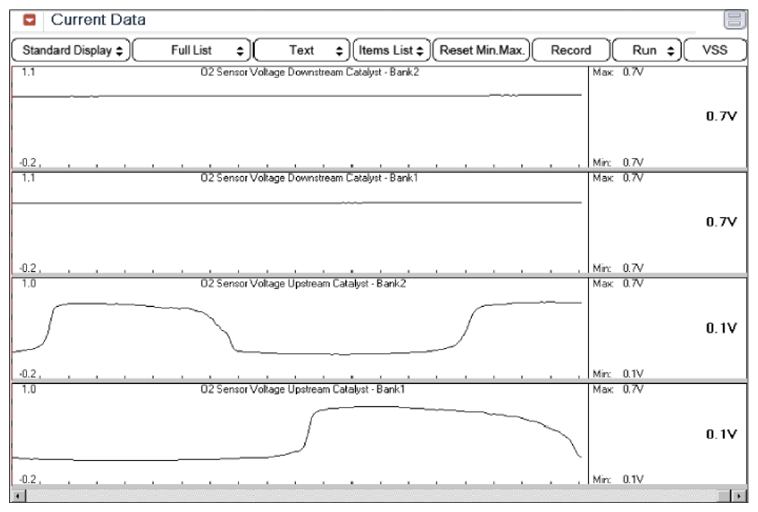Click the VSS button
The width and height of the screenshot is (758, 512).
click(x=715, y=49)
